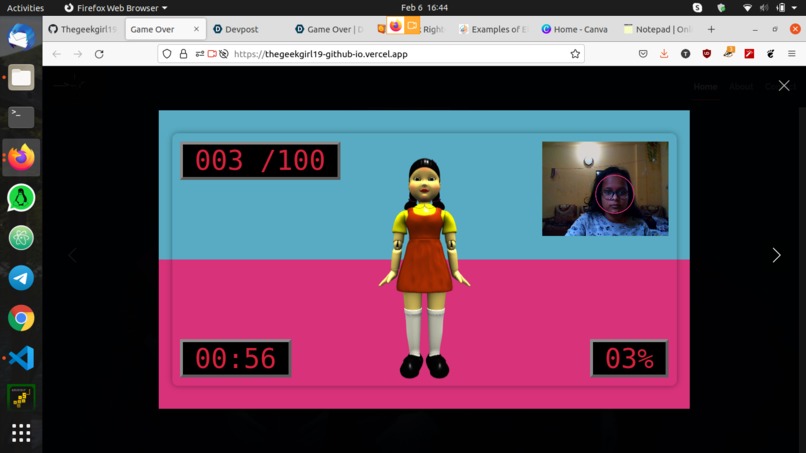
Task: Launch the Terminal from dock
Action: click(x=21, y=117)
